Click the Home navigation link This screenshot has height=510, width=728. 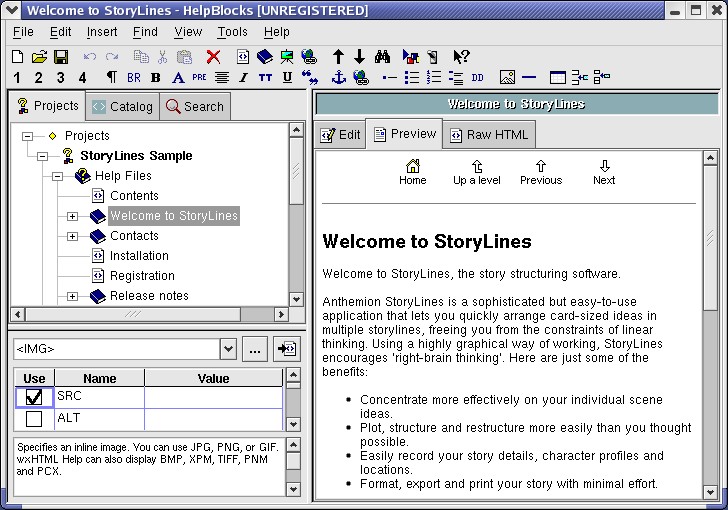pyautogui.click(x=413, y=172)
